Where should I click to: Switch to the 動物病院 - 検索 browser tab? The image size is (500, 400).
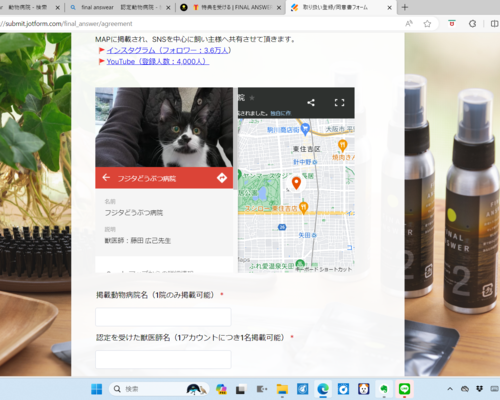click(x=28, y=7)
